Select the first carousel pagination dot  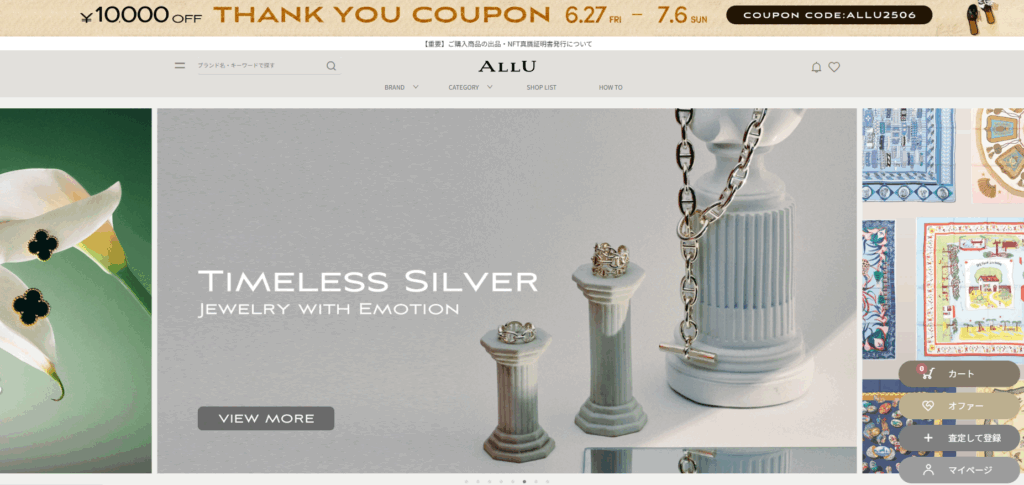(x=466, y=482)
